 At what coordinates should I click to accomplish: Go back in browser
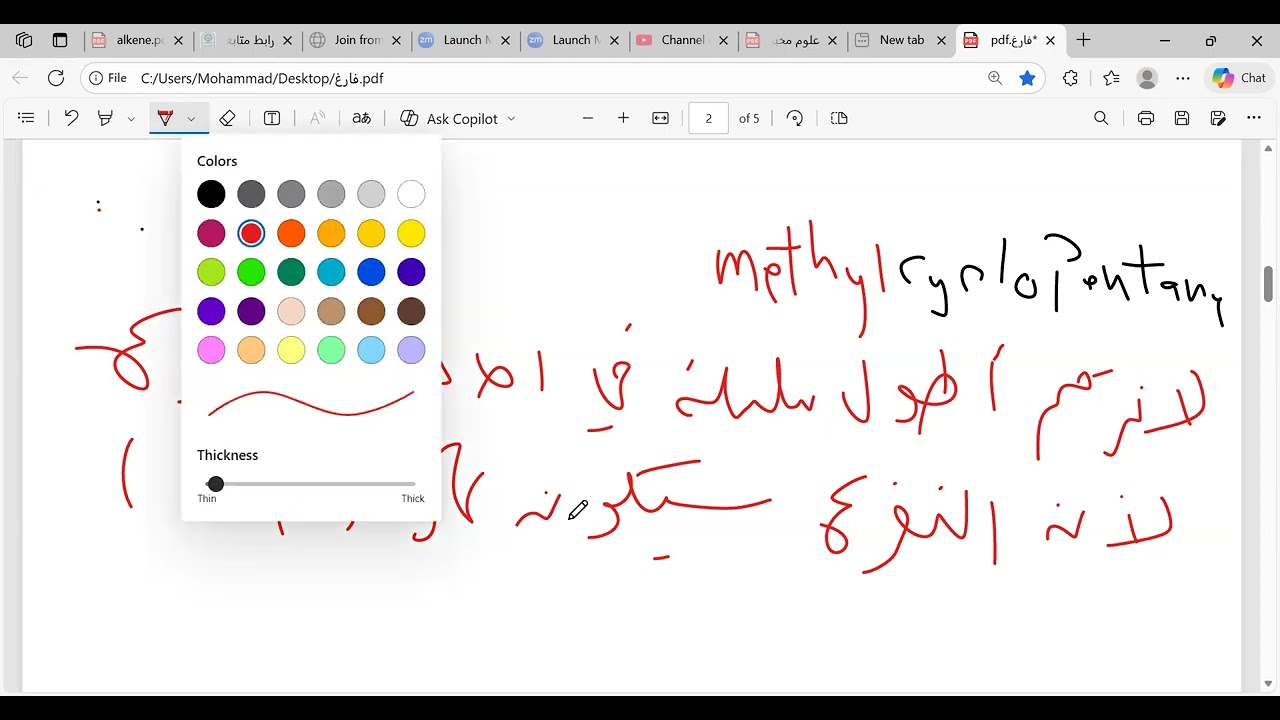(x=20, y=78)
